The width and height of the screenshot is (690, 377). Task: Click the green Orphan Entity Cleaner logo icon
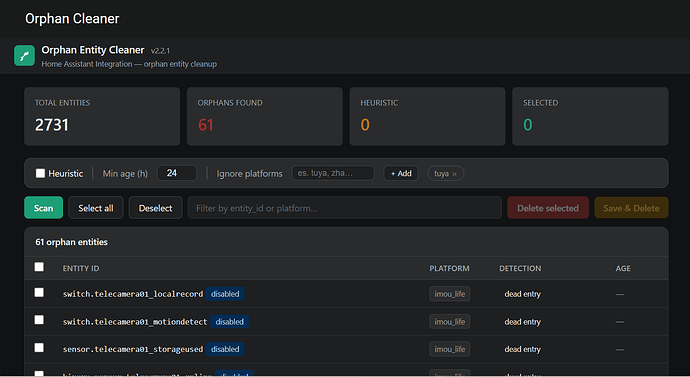tap(24, 55)
